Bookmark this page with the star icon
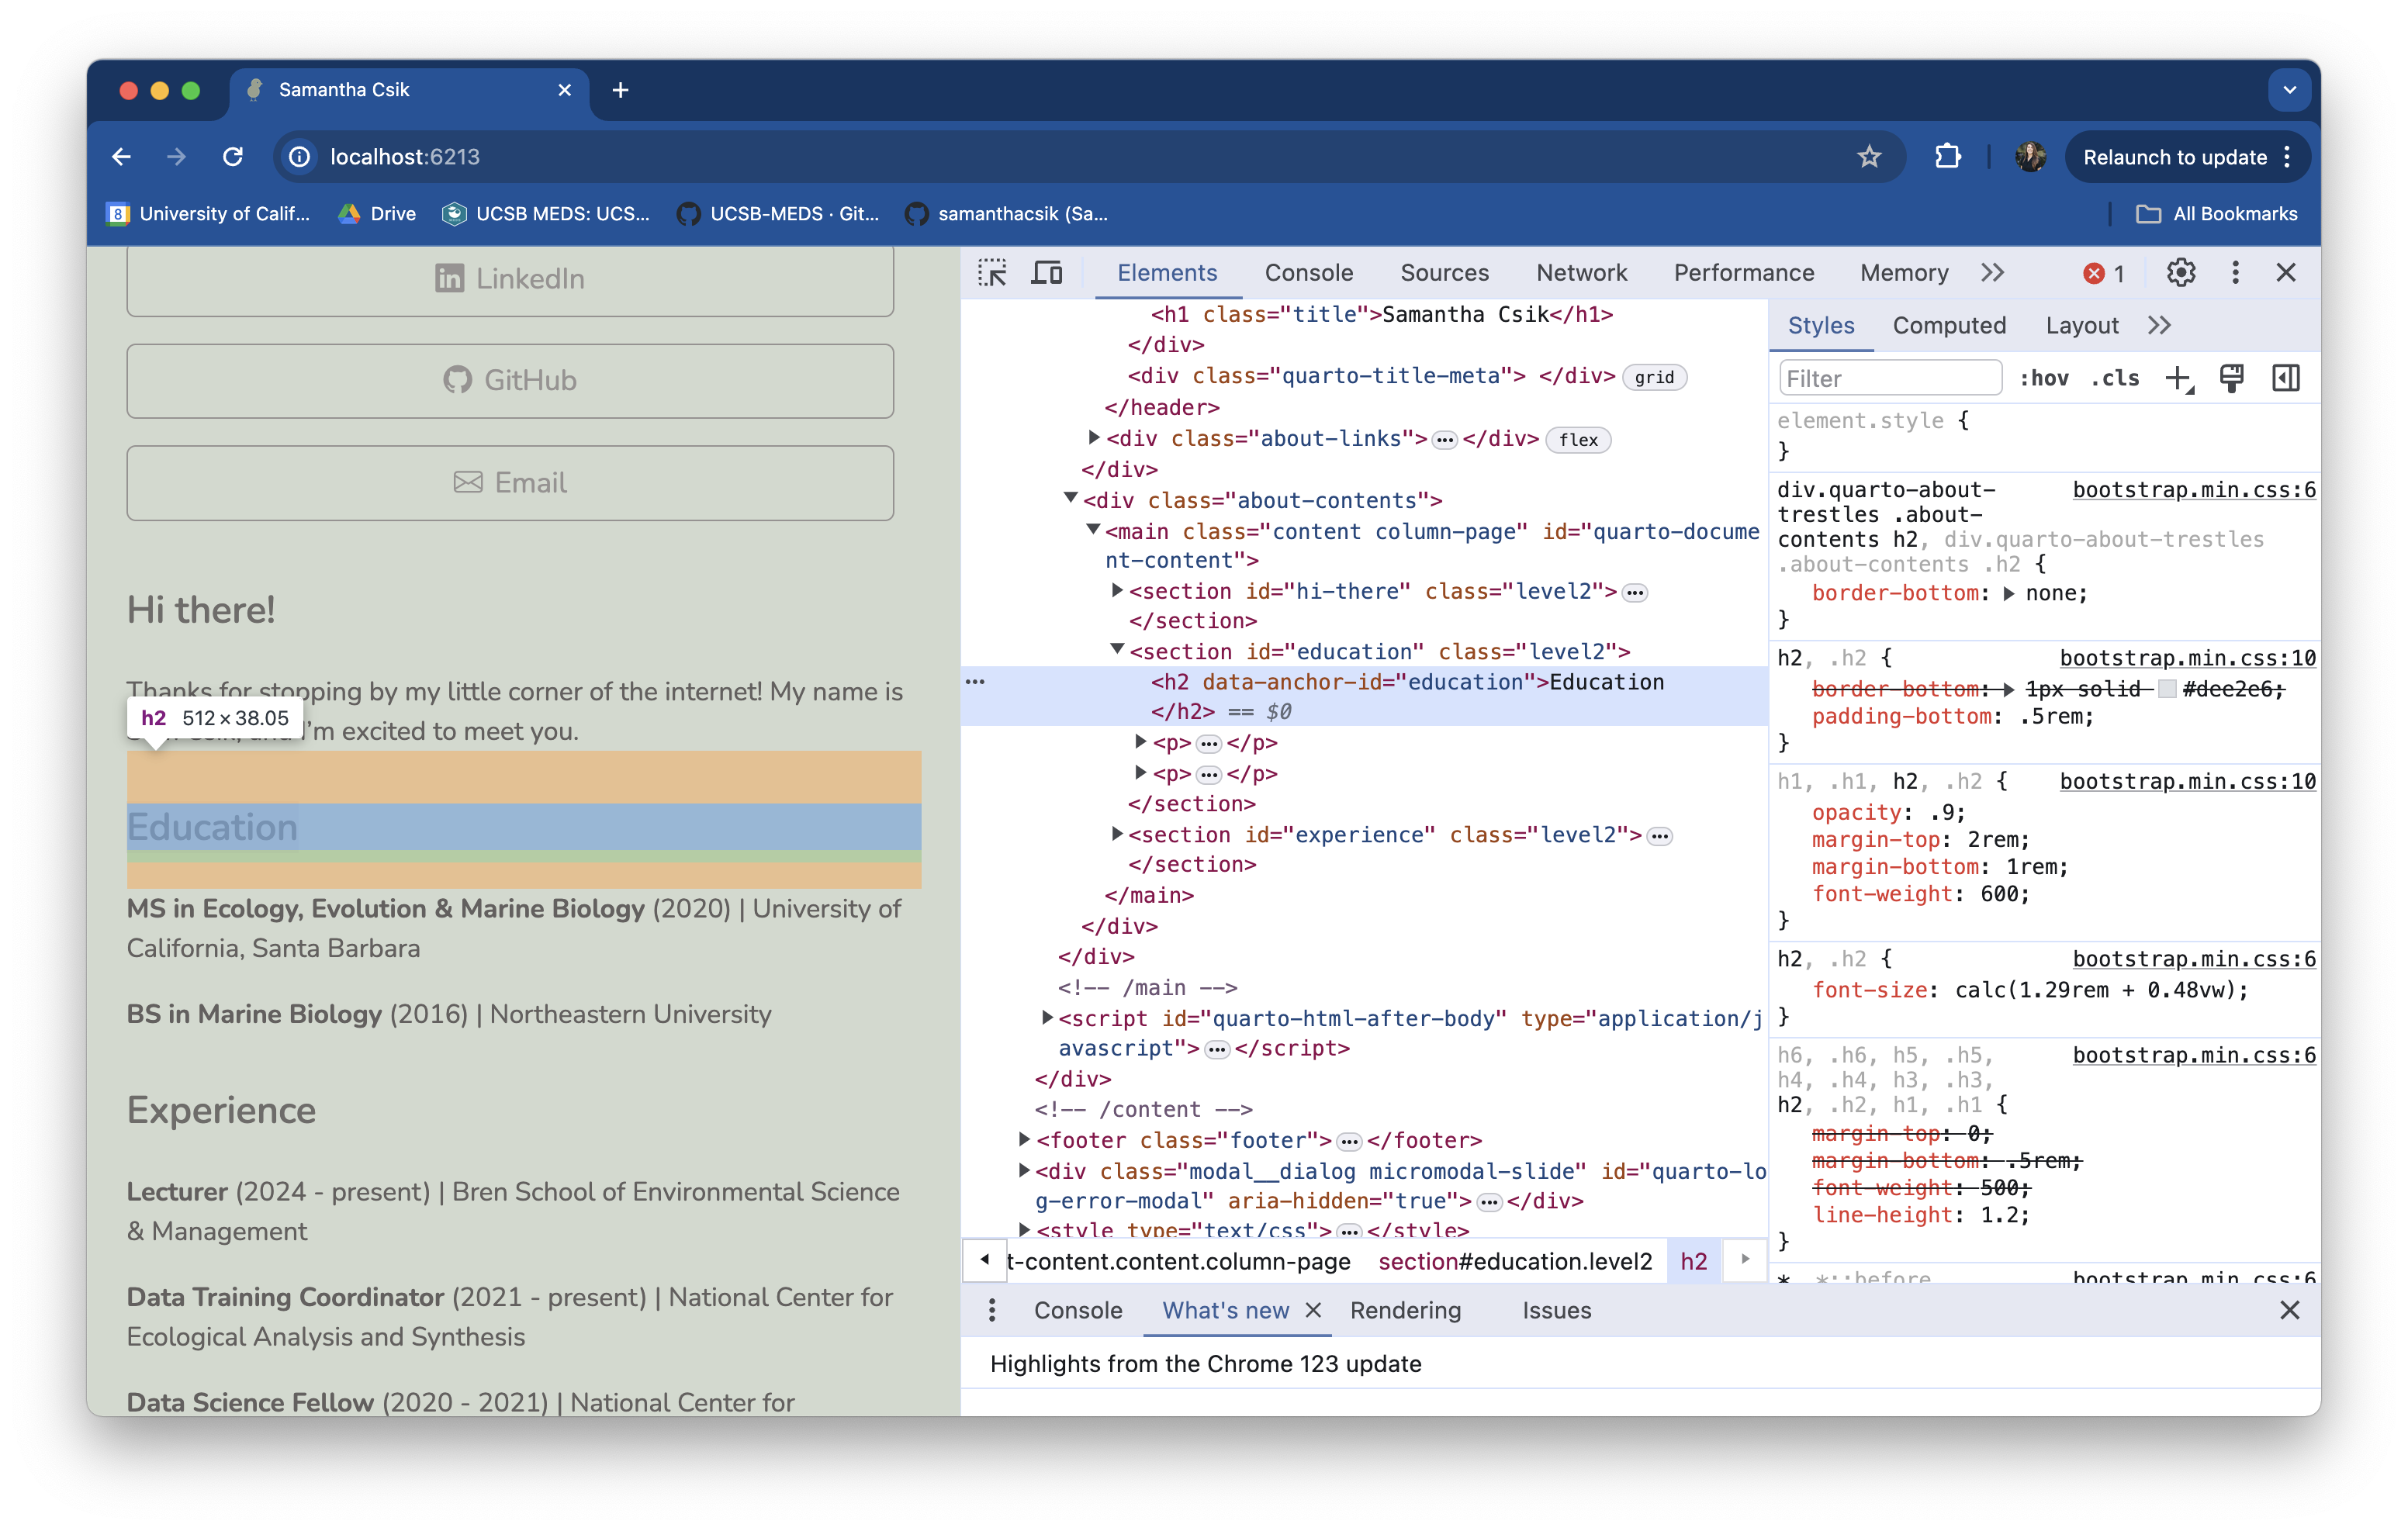The image size is (2408, 1531). (x=1869, y=157)
